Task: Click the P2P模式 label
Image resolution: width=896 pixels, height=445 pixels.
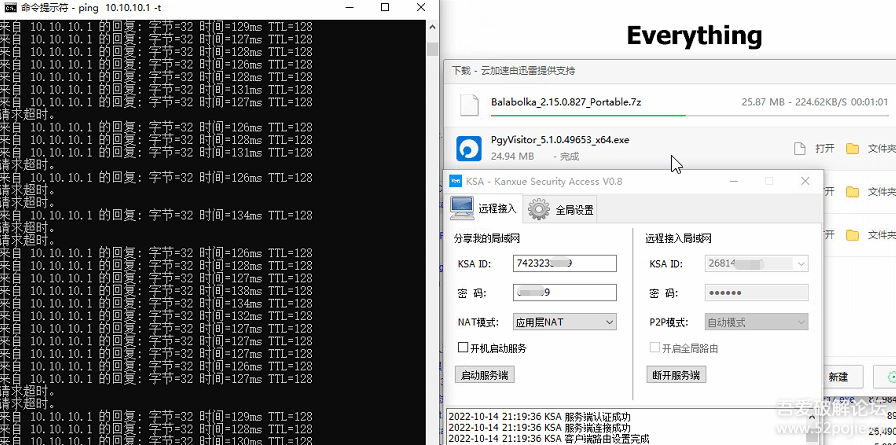Action: [669, 322]
